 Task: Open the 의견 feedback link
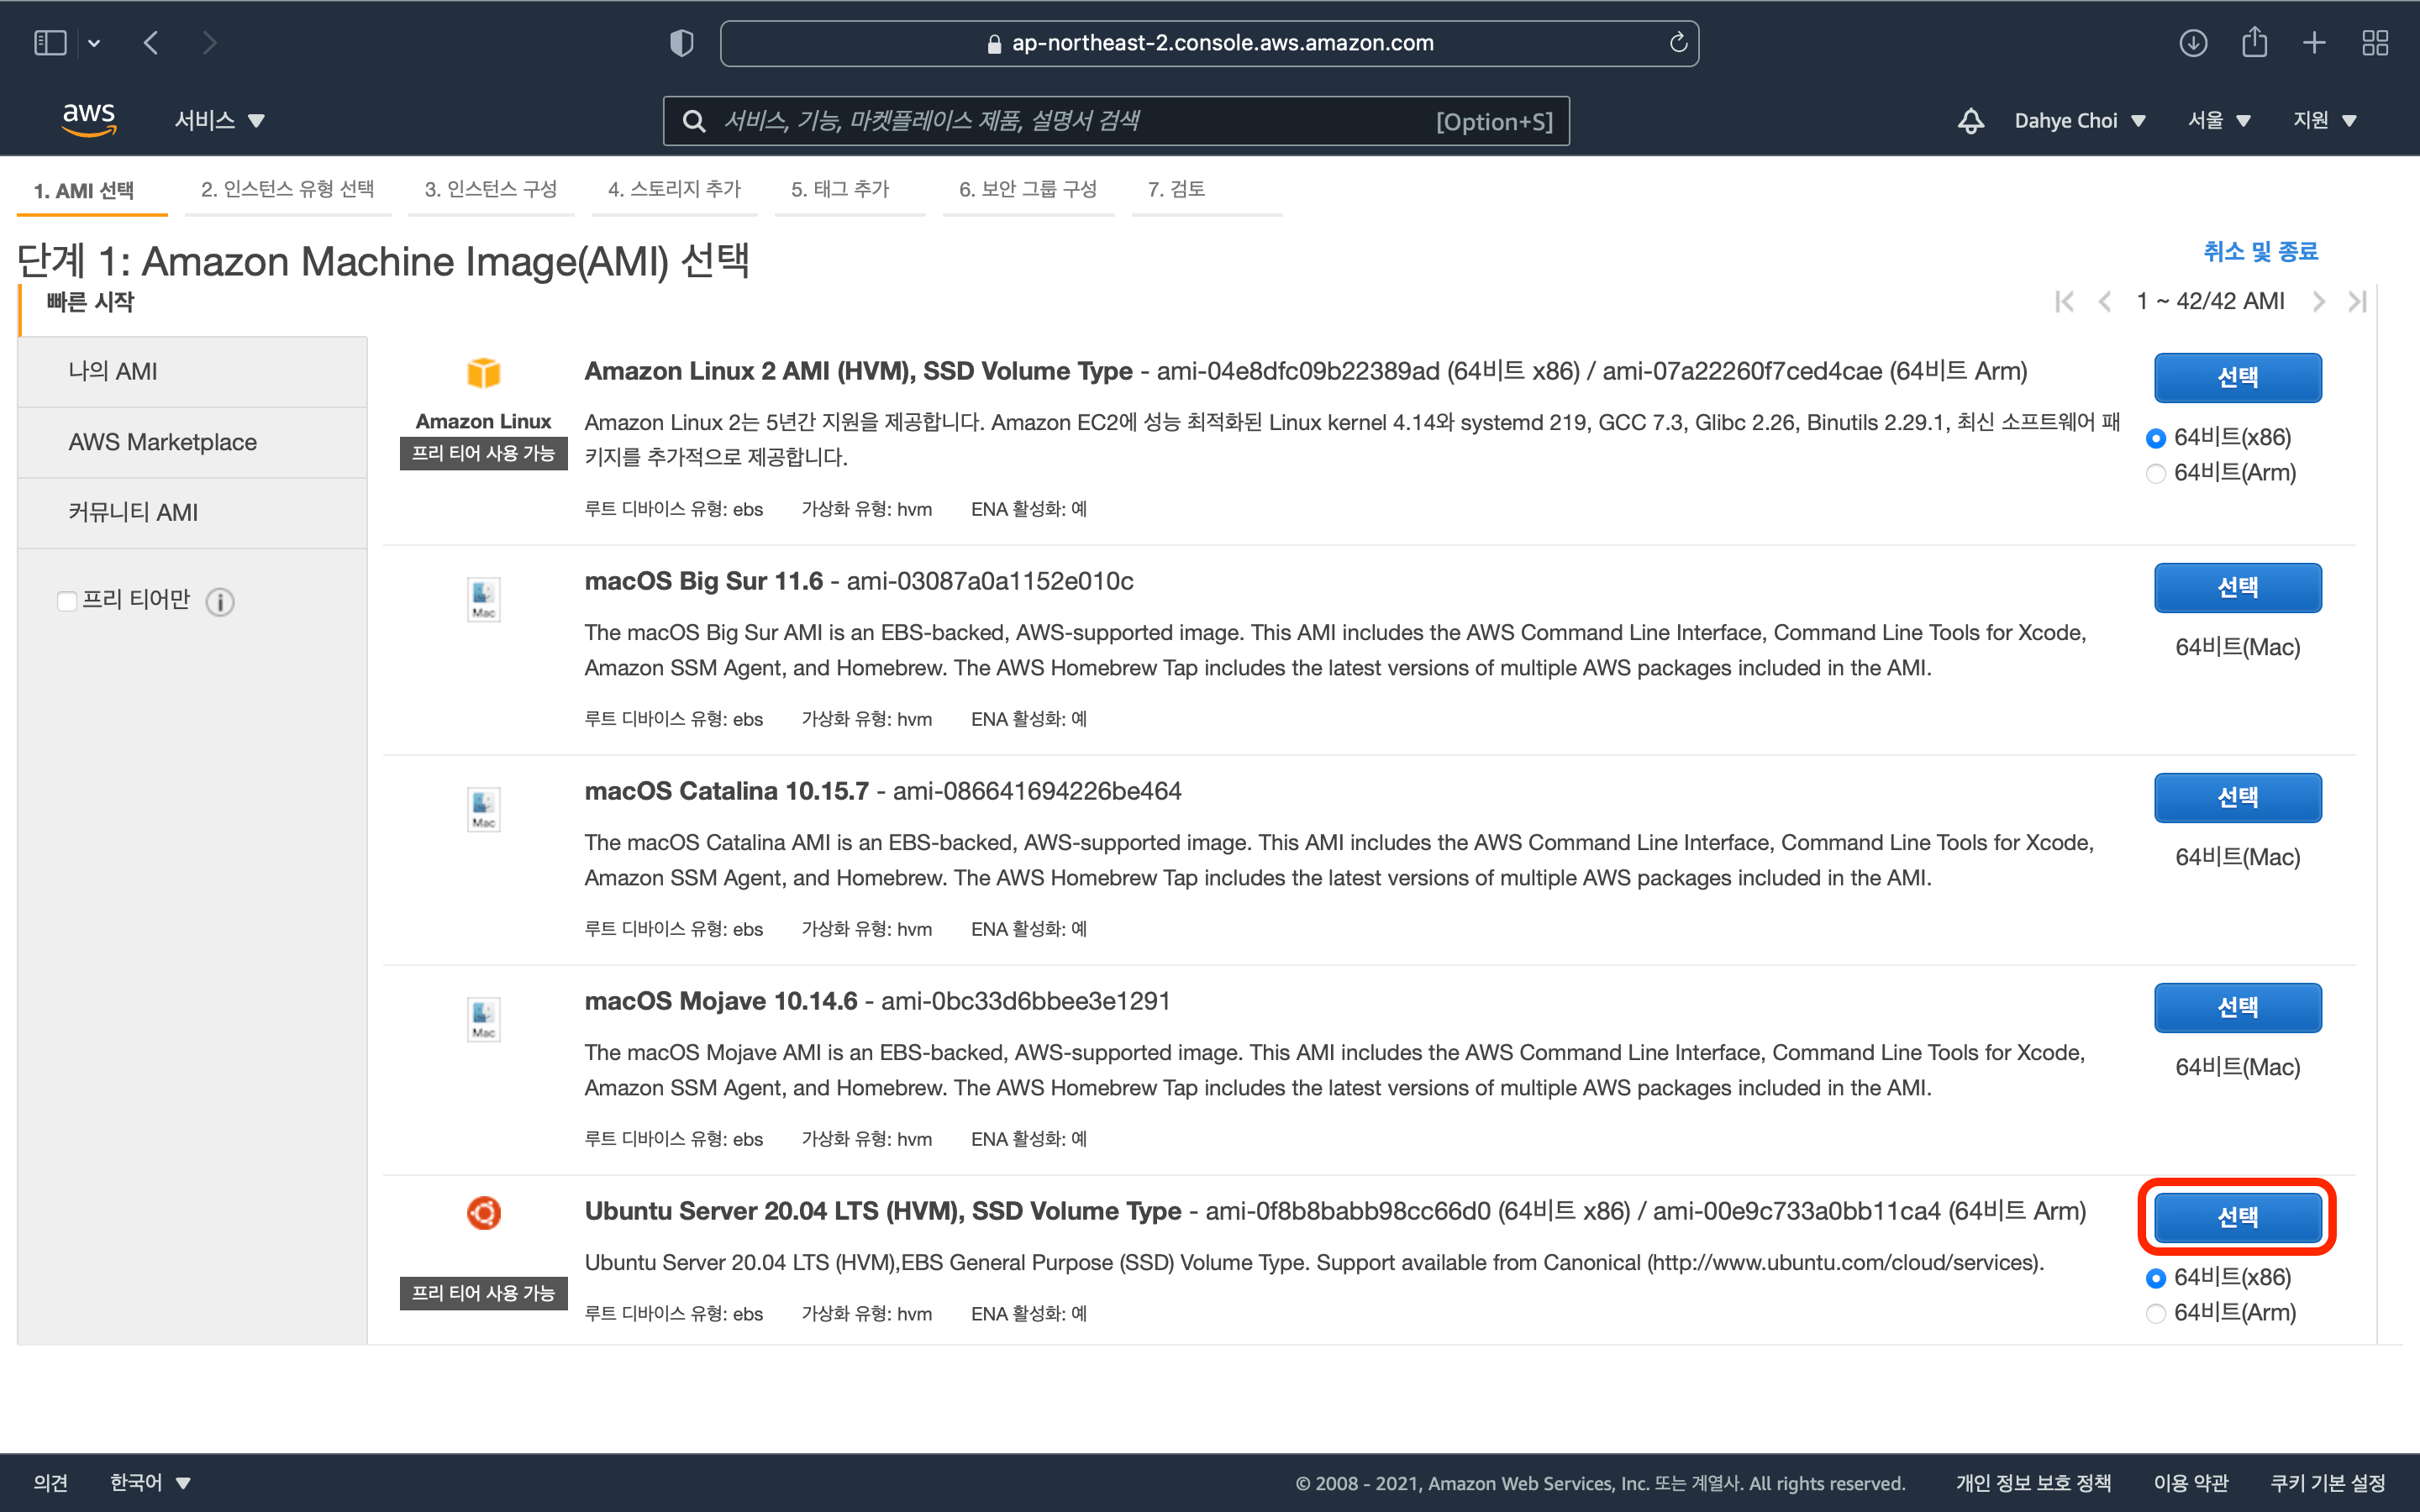pyautogui.click(x=51, y=1482)
